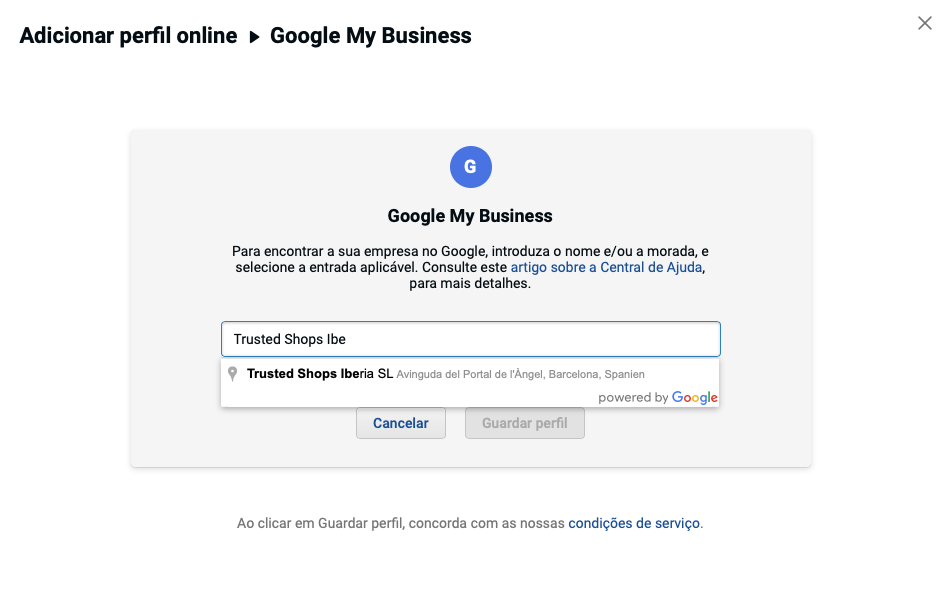Viewport: 945px width, 603px height.
Task: Open the 'artigo sobre a Central de Ajuda' link
Action: click(x=609, y=268)
